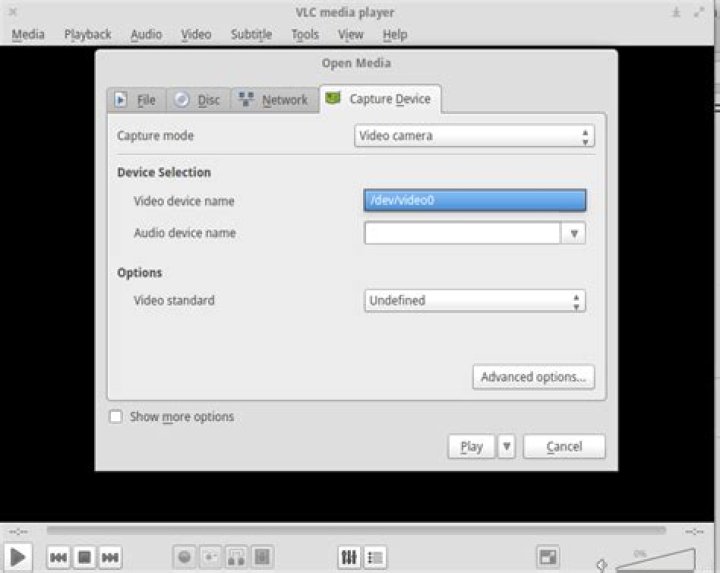Click the main Play button in the bottom toolbar
720x573 pixels.
17,557
